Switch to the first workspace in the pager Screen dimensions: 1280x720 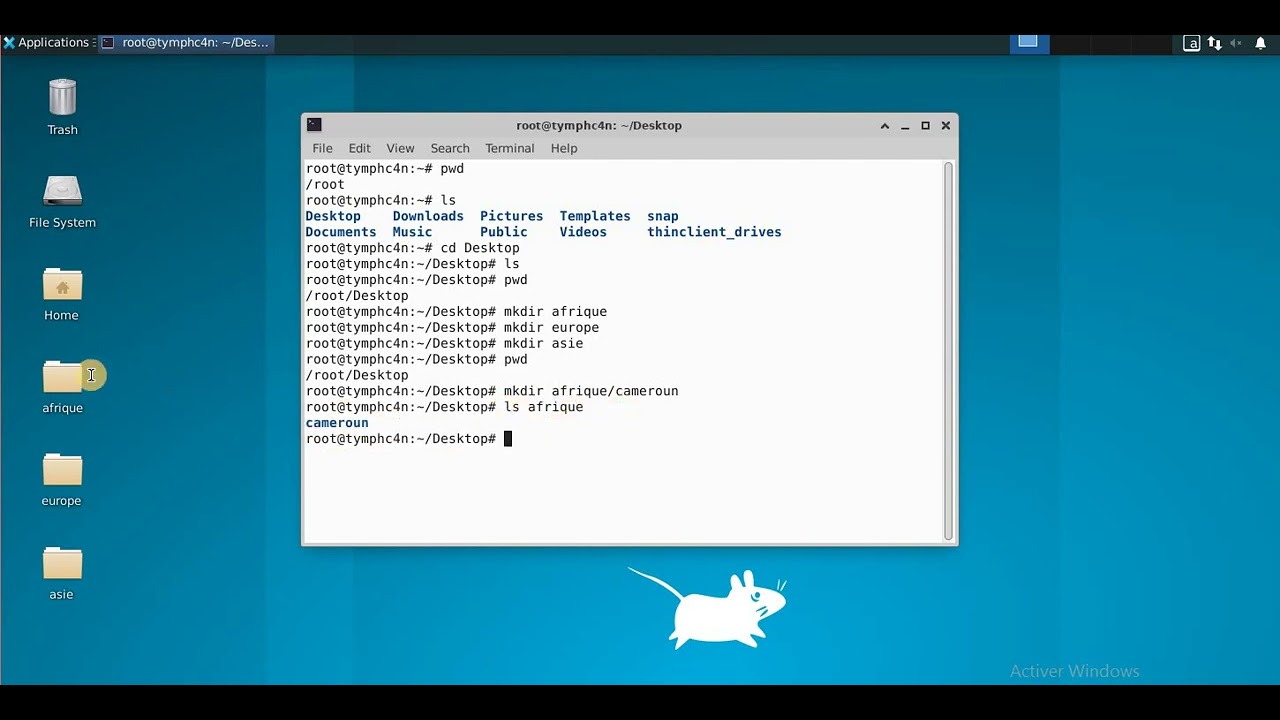pyautogui.click(x=1027, y=42)
